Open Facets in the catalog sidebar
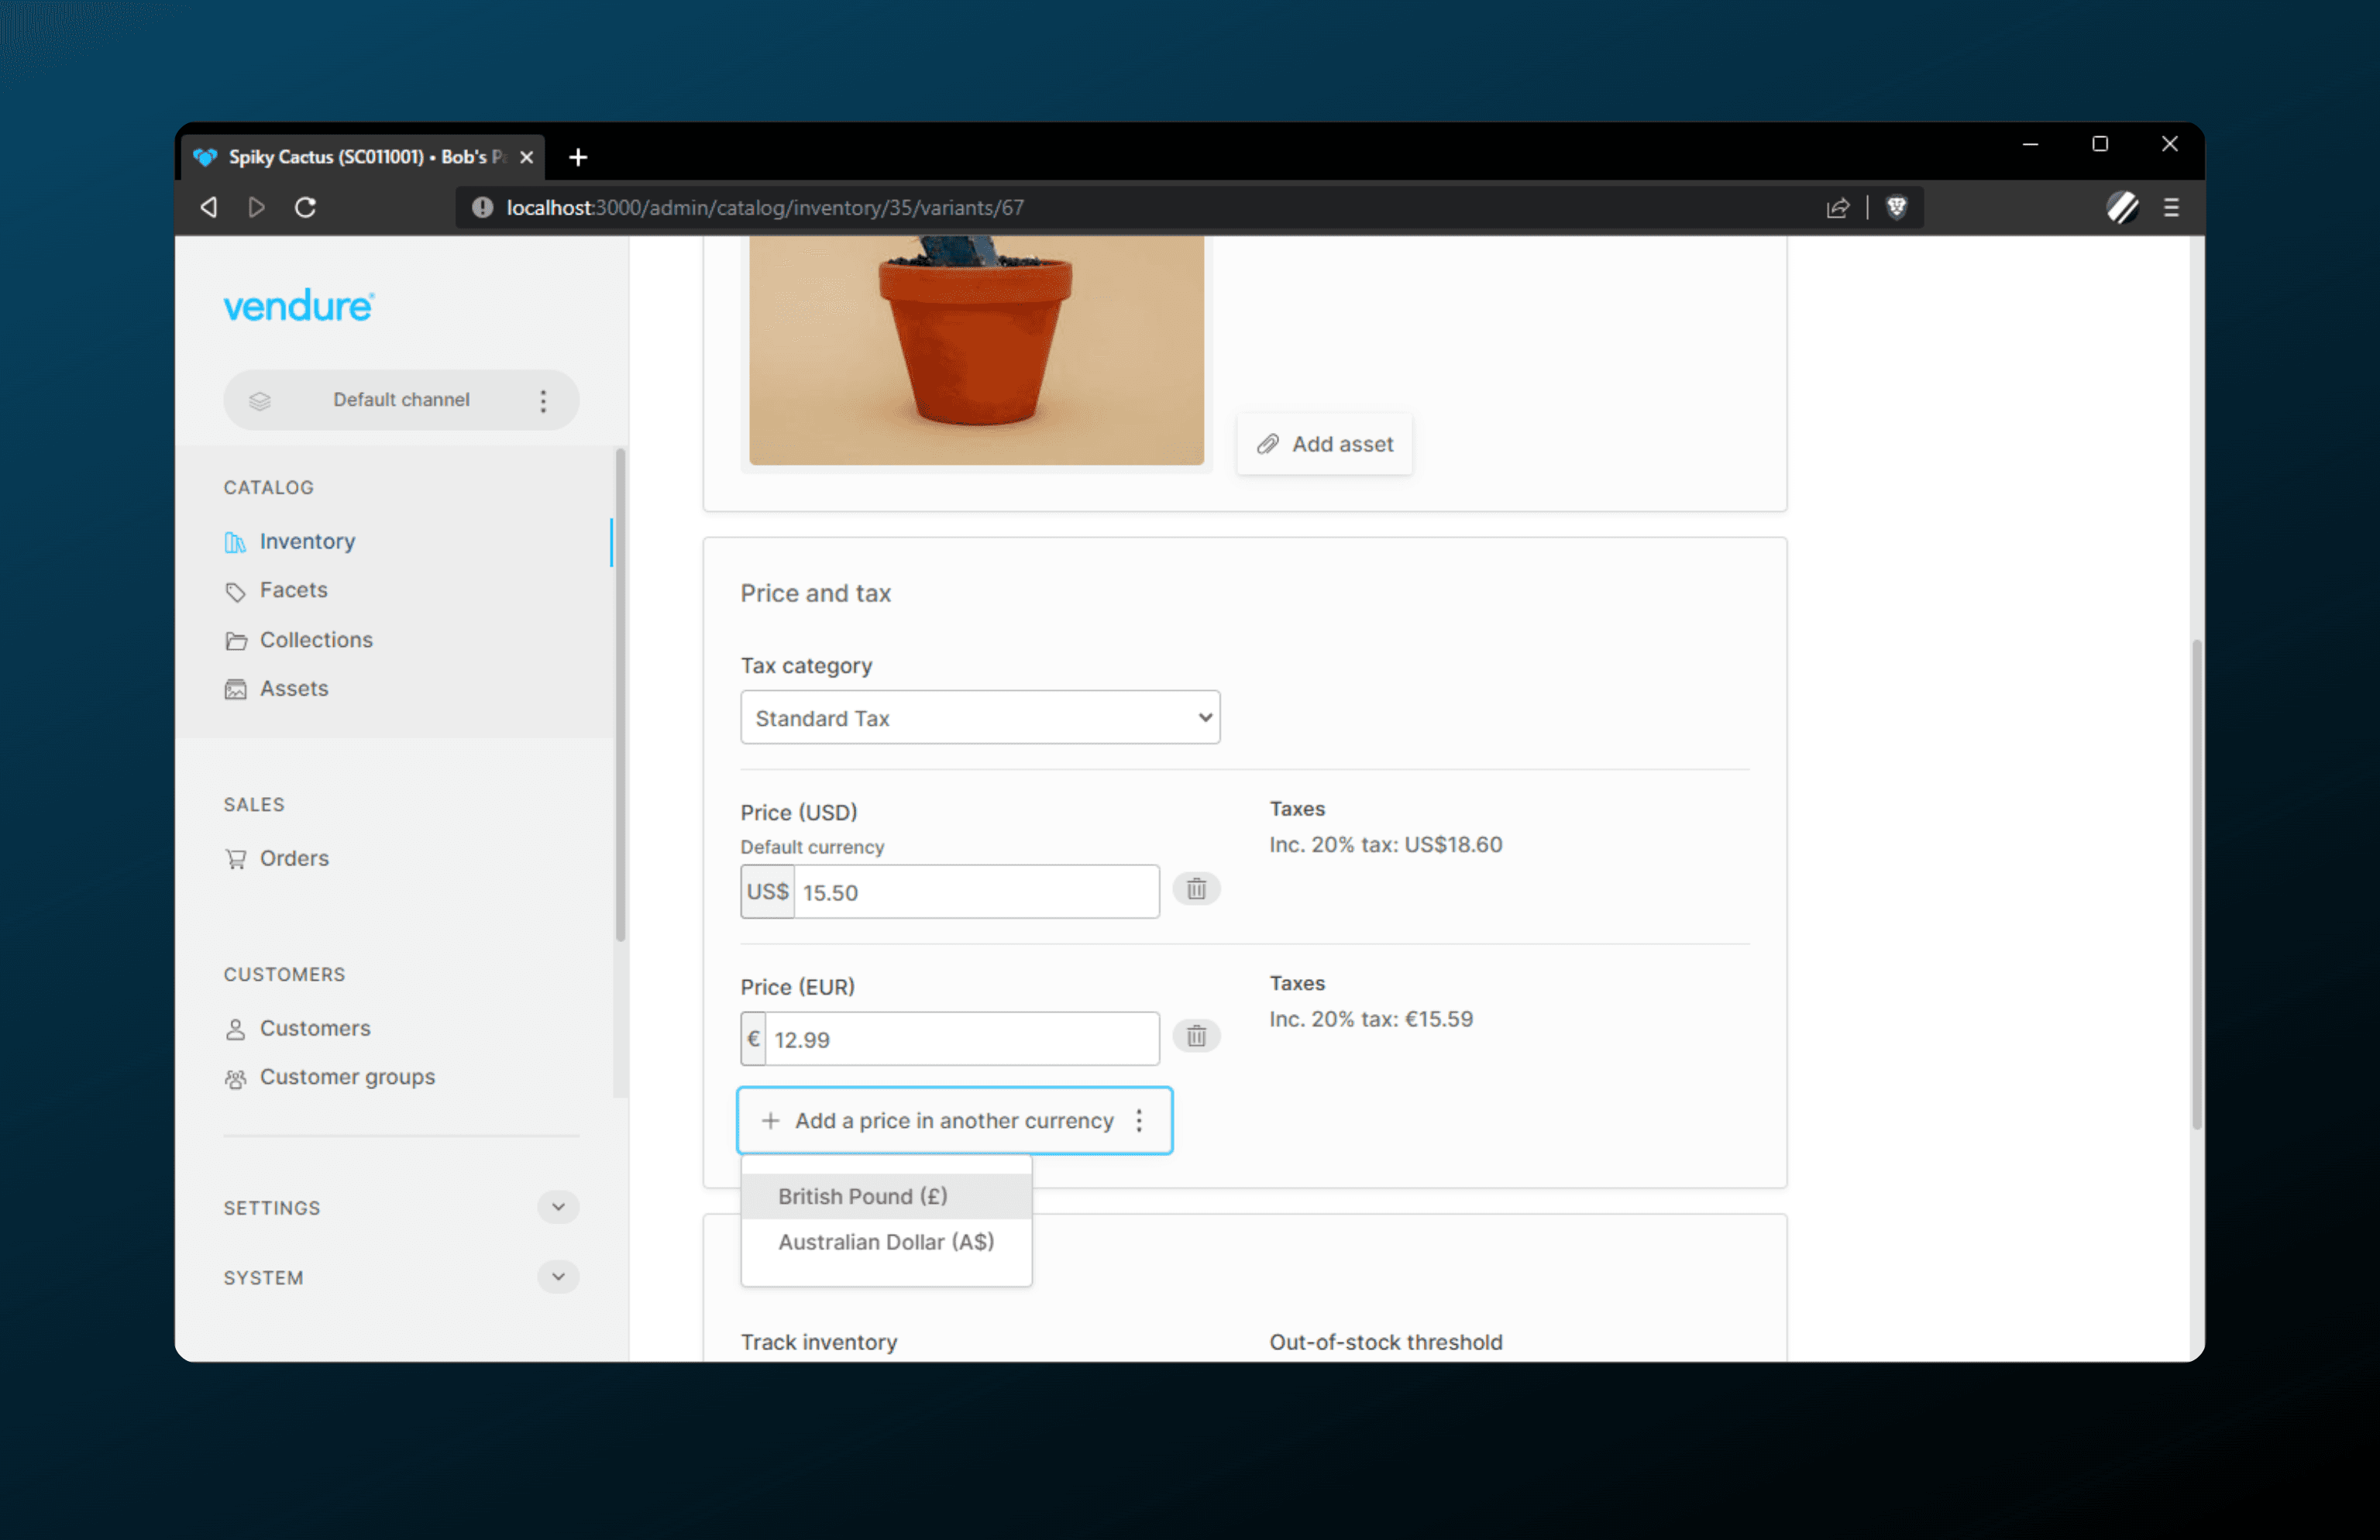The height and width of the screenshot is (1540, 2380). click(293, 590)
